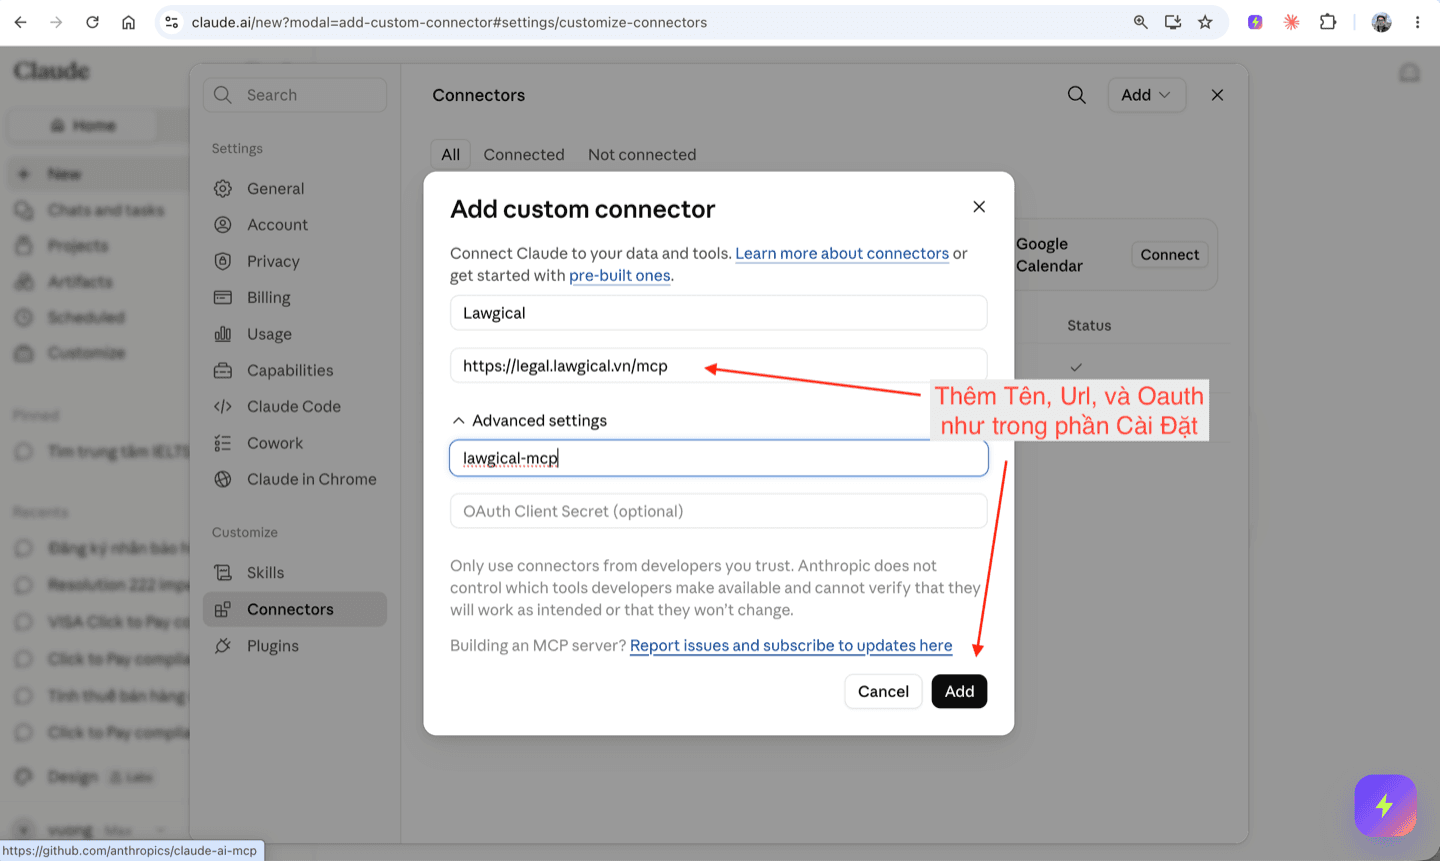The height and width of the screenshot is (861, 1440).
Task: Click the site info icon in address bar
Action: point(172,22)
